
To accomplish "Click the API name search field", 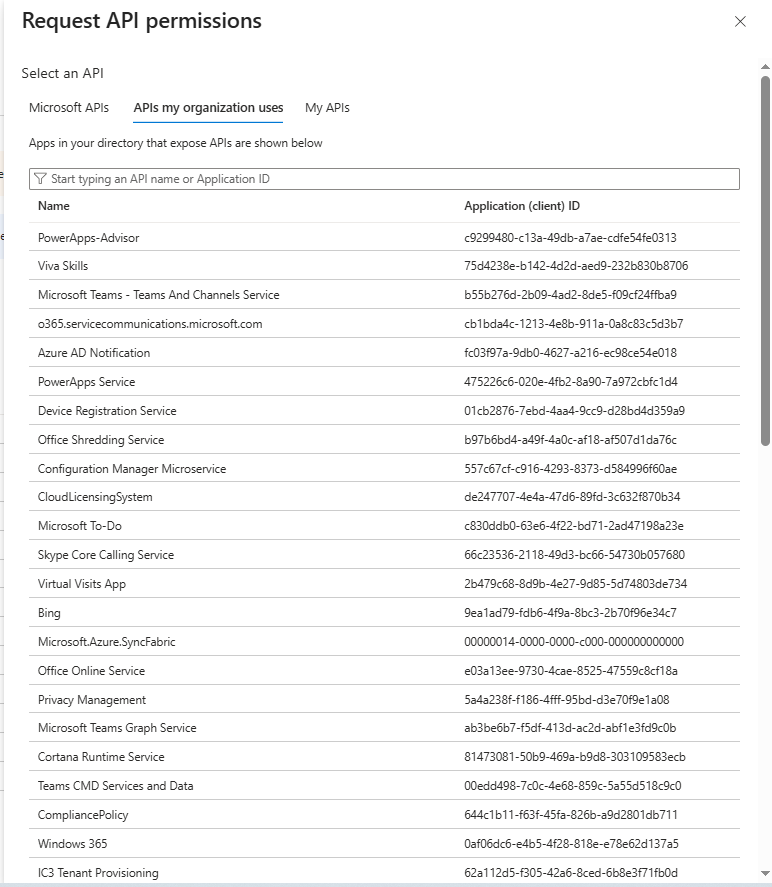I will click(x=390, y=179).
